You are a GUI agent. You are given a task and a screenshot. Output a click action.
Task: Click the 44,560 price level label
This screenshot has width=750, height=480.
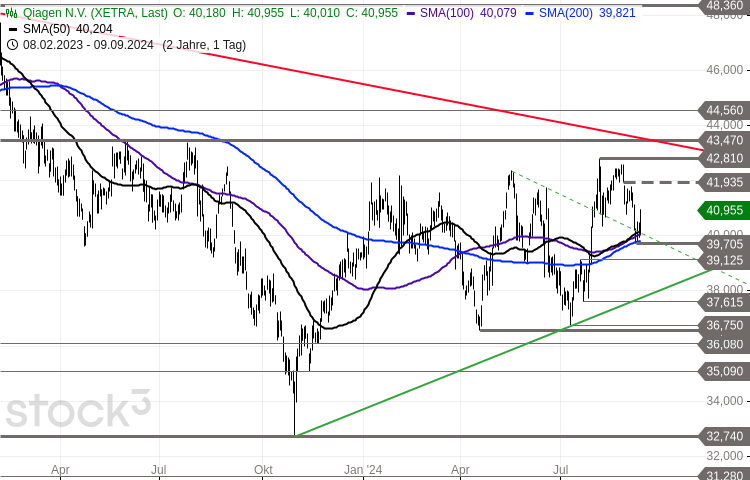pyautogui.click(x=724, y=111)
